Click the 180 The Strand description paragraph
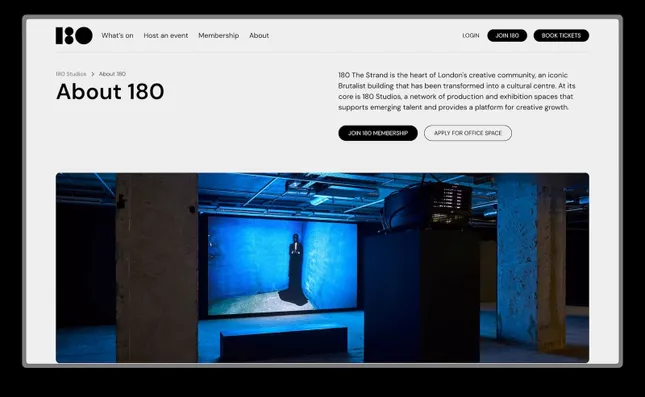Image resolution: width=645 pixels, height=397 pixels. (x=457, y=91)
